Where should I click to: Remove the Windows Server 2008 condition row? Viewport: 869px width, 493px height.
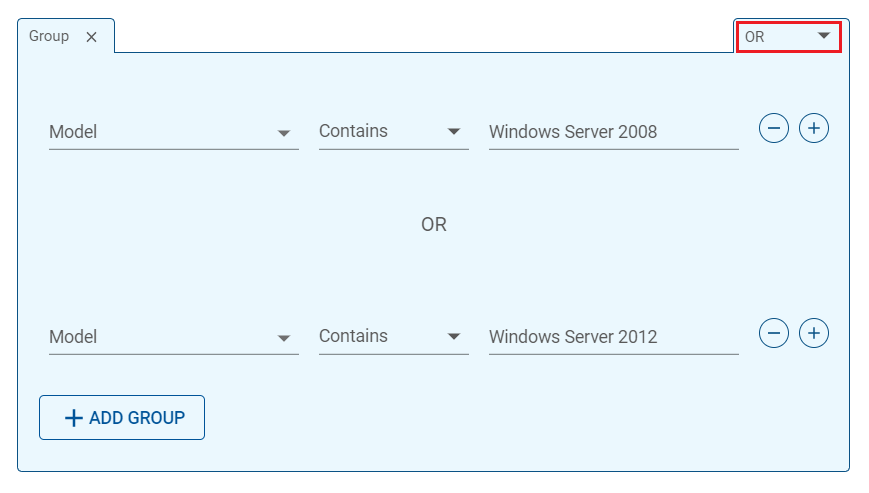tap(774, 129)
